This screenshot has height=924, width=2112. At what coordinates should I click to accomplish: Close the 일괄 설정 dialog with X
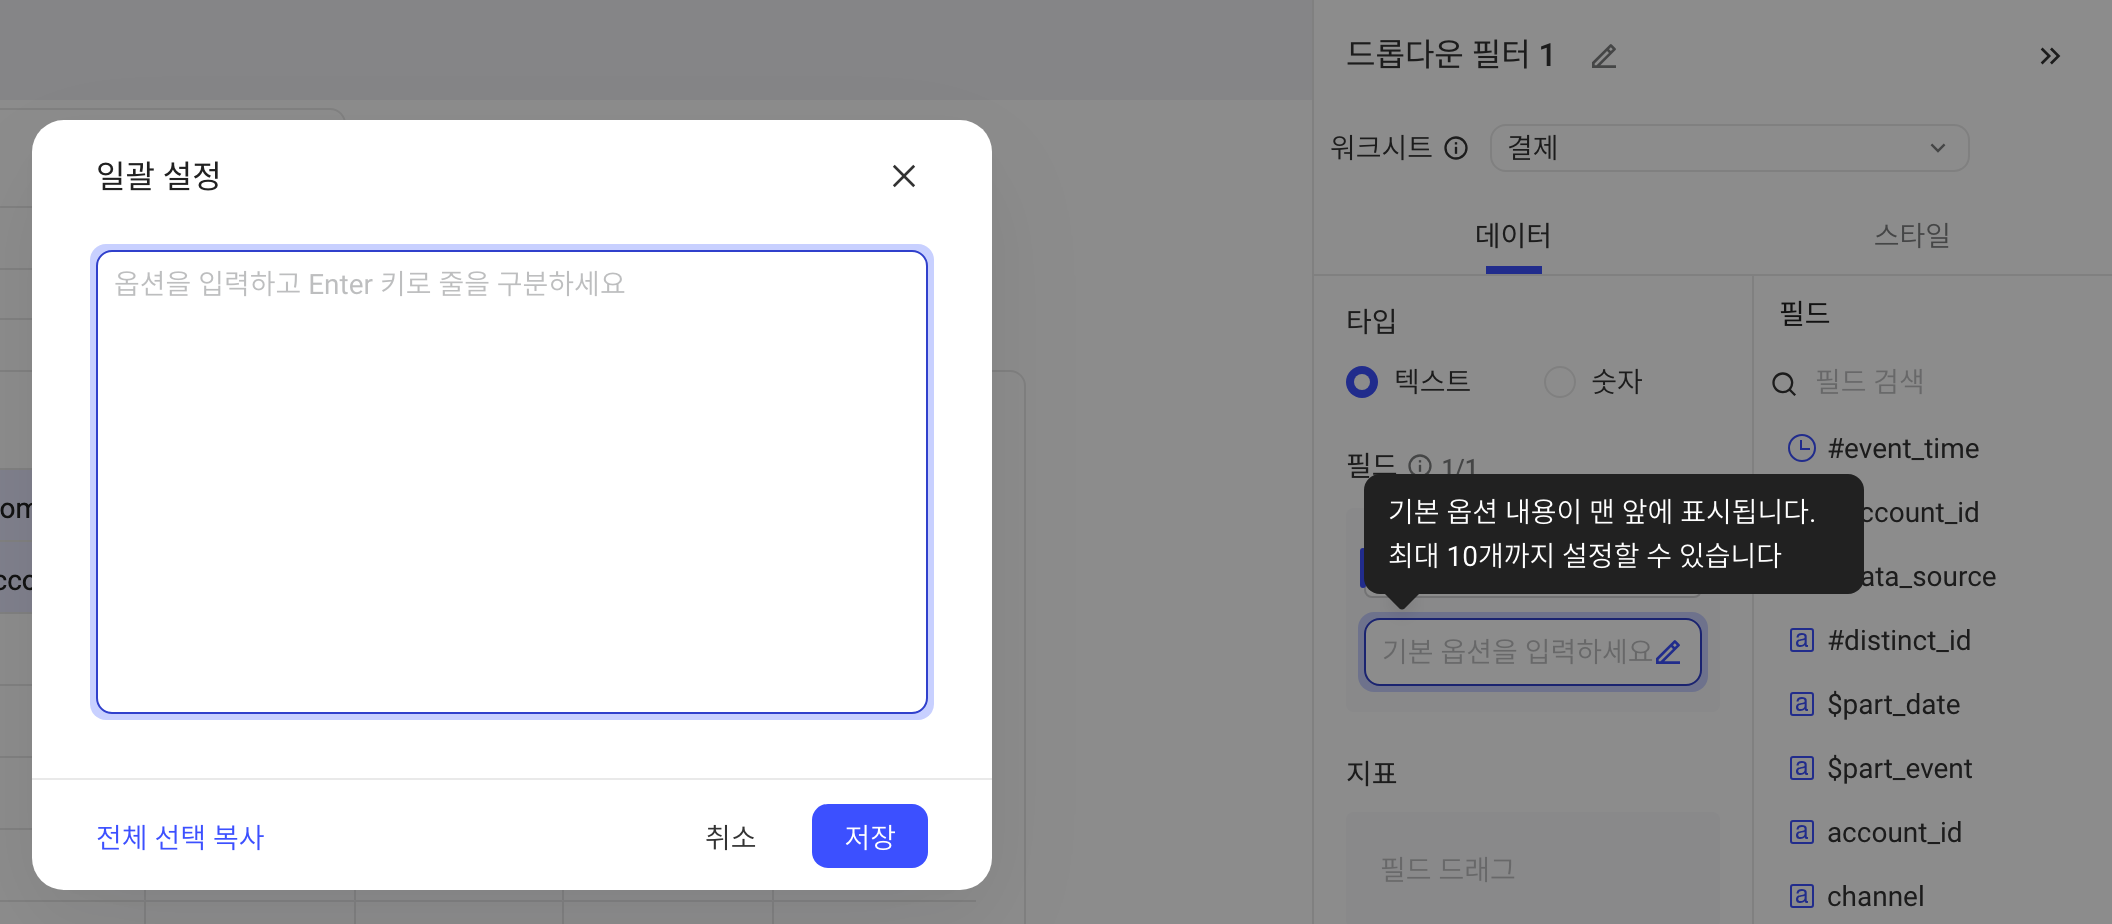tap(904, 176)
